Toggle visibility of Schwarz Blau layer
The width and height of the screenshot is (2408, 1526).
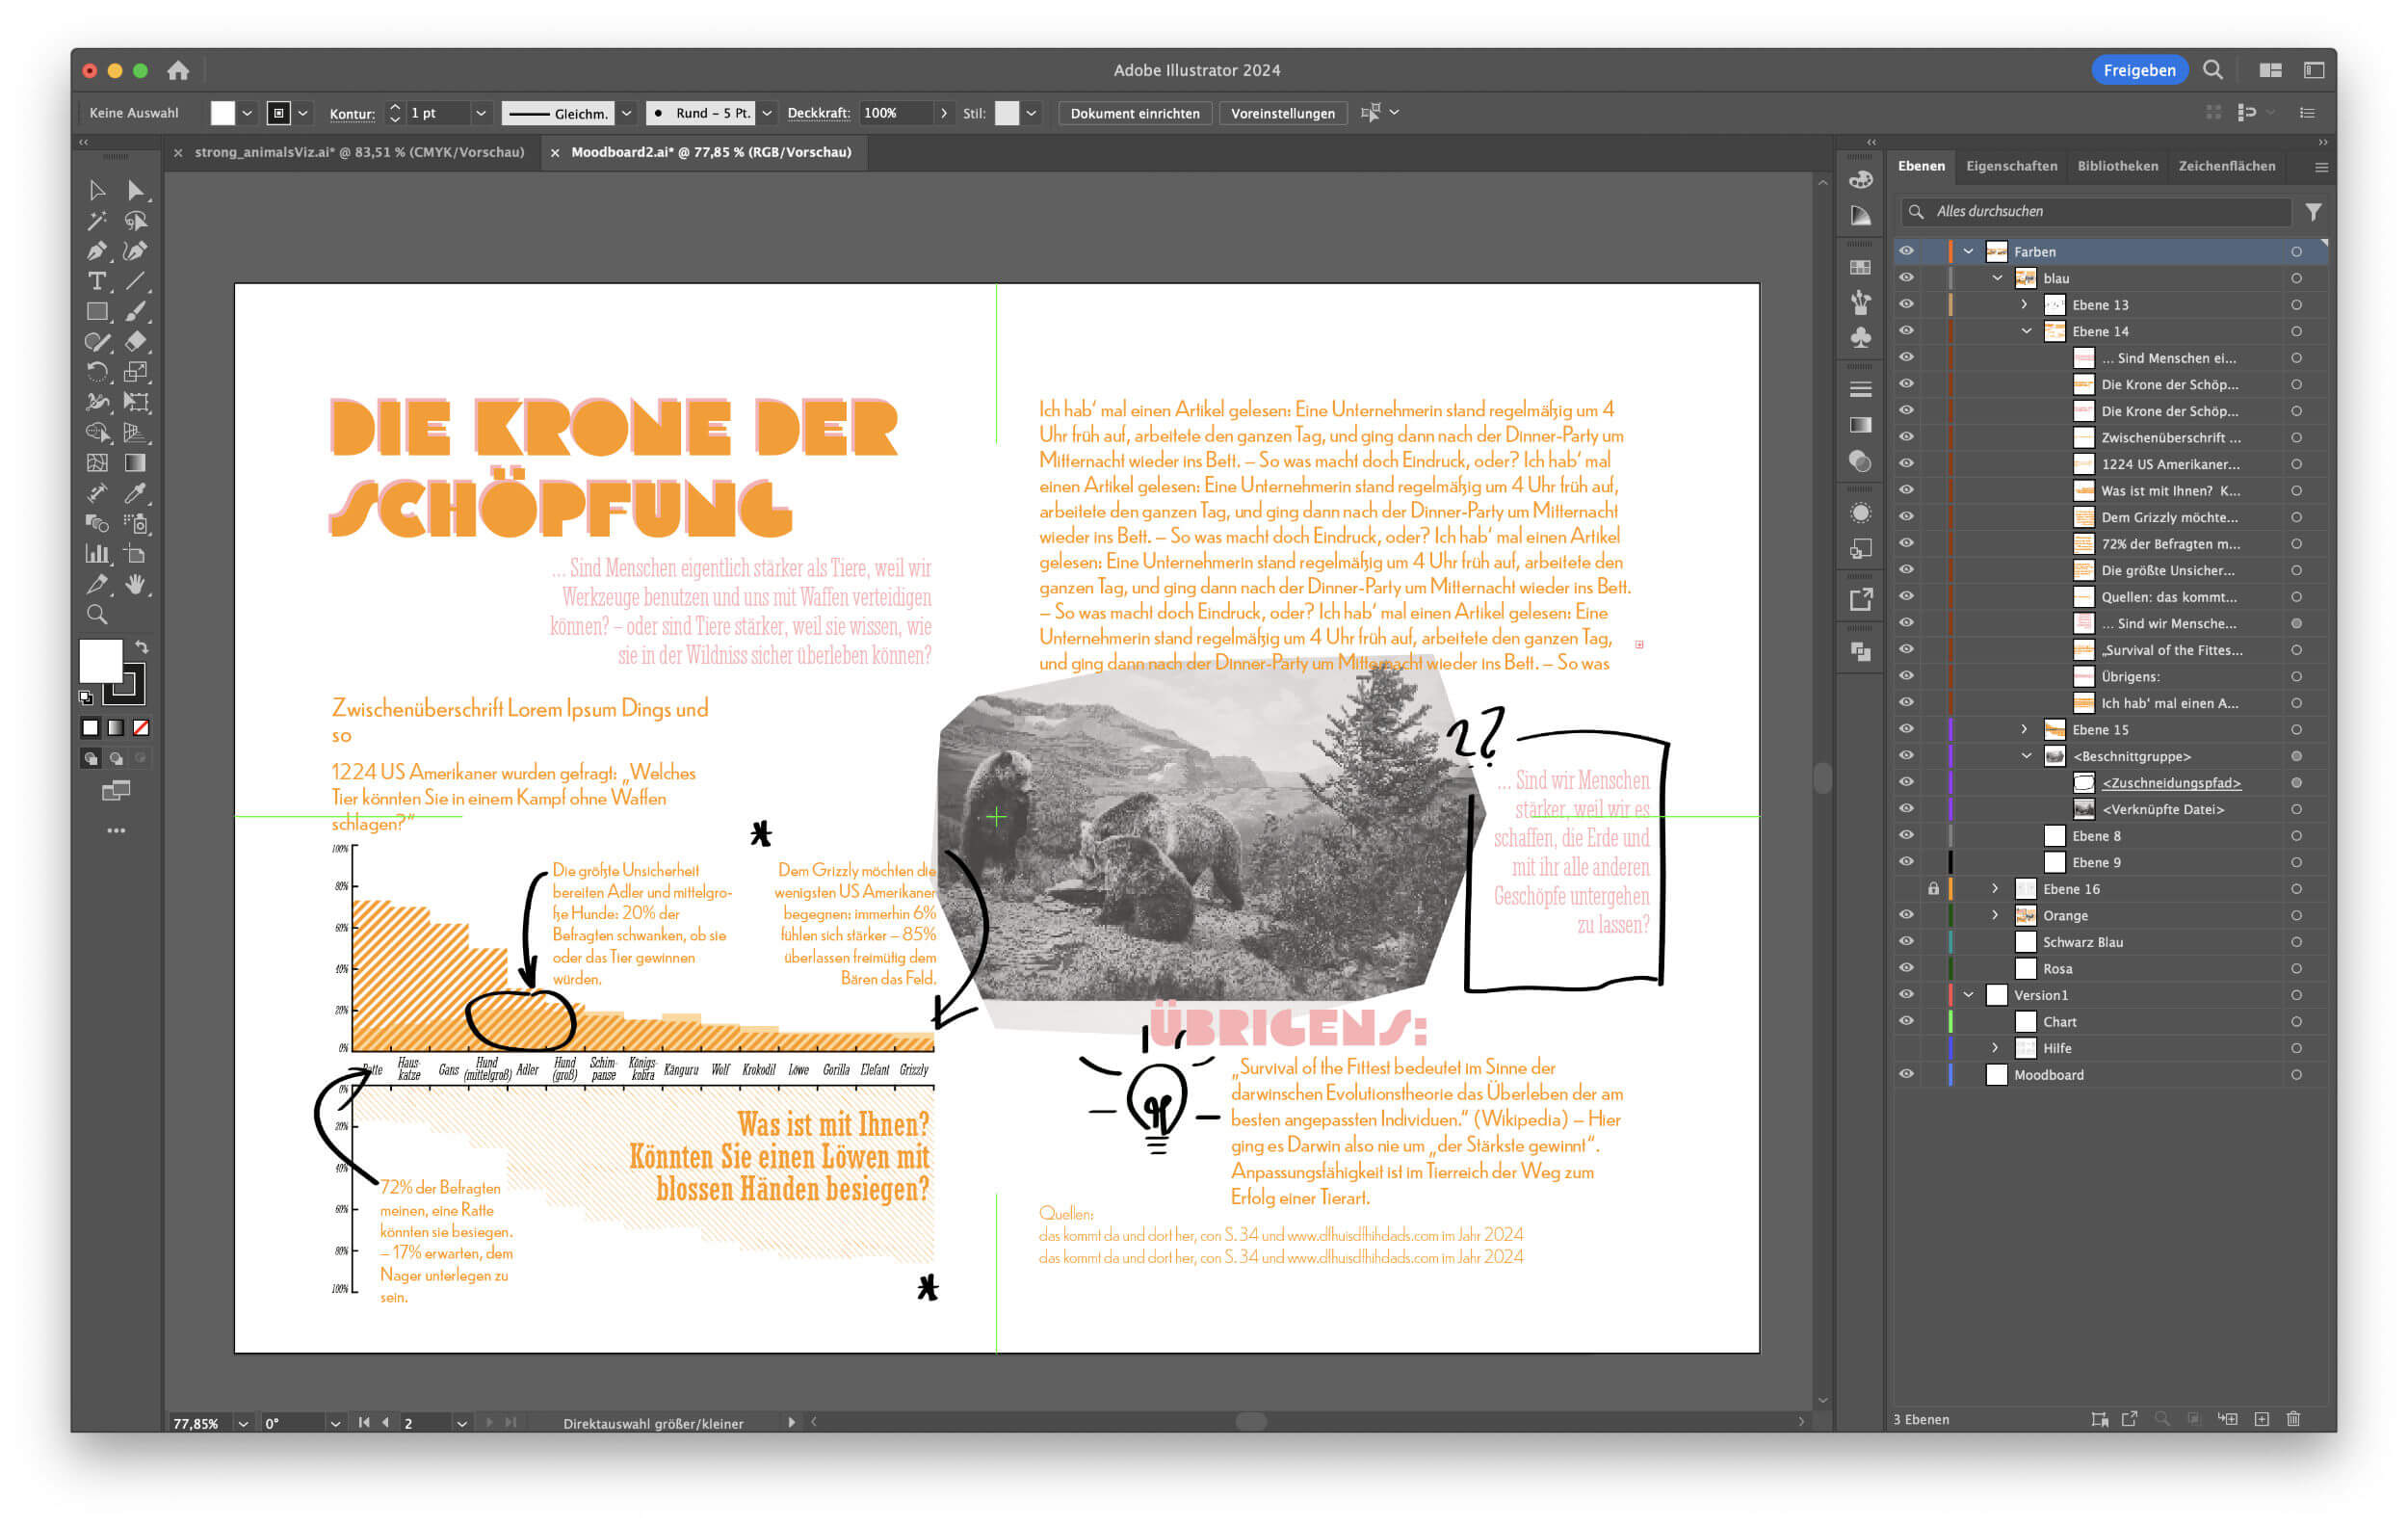[x=1907, y=941]
